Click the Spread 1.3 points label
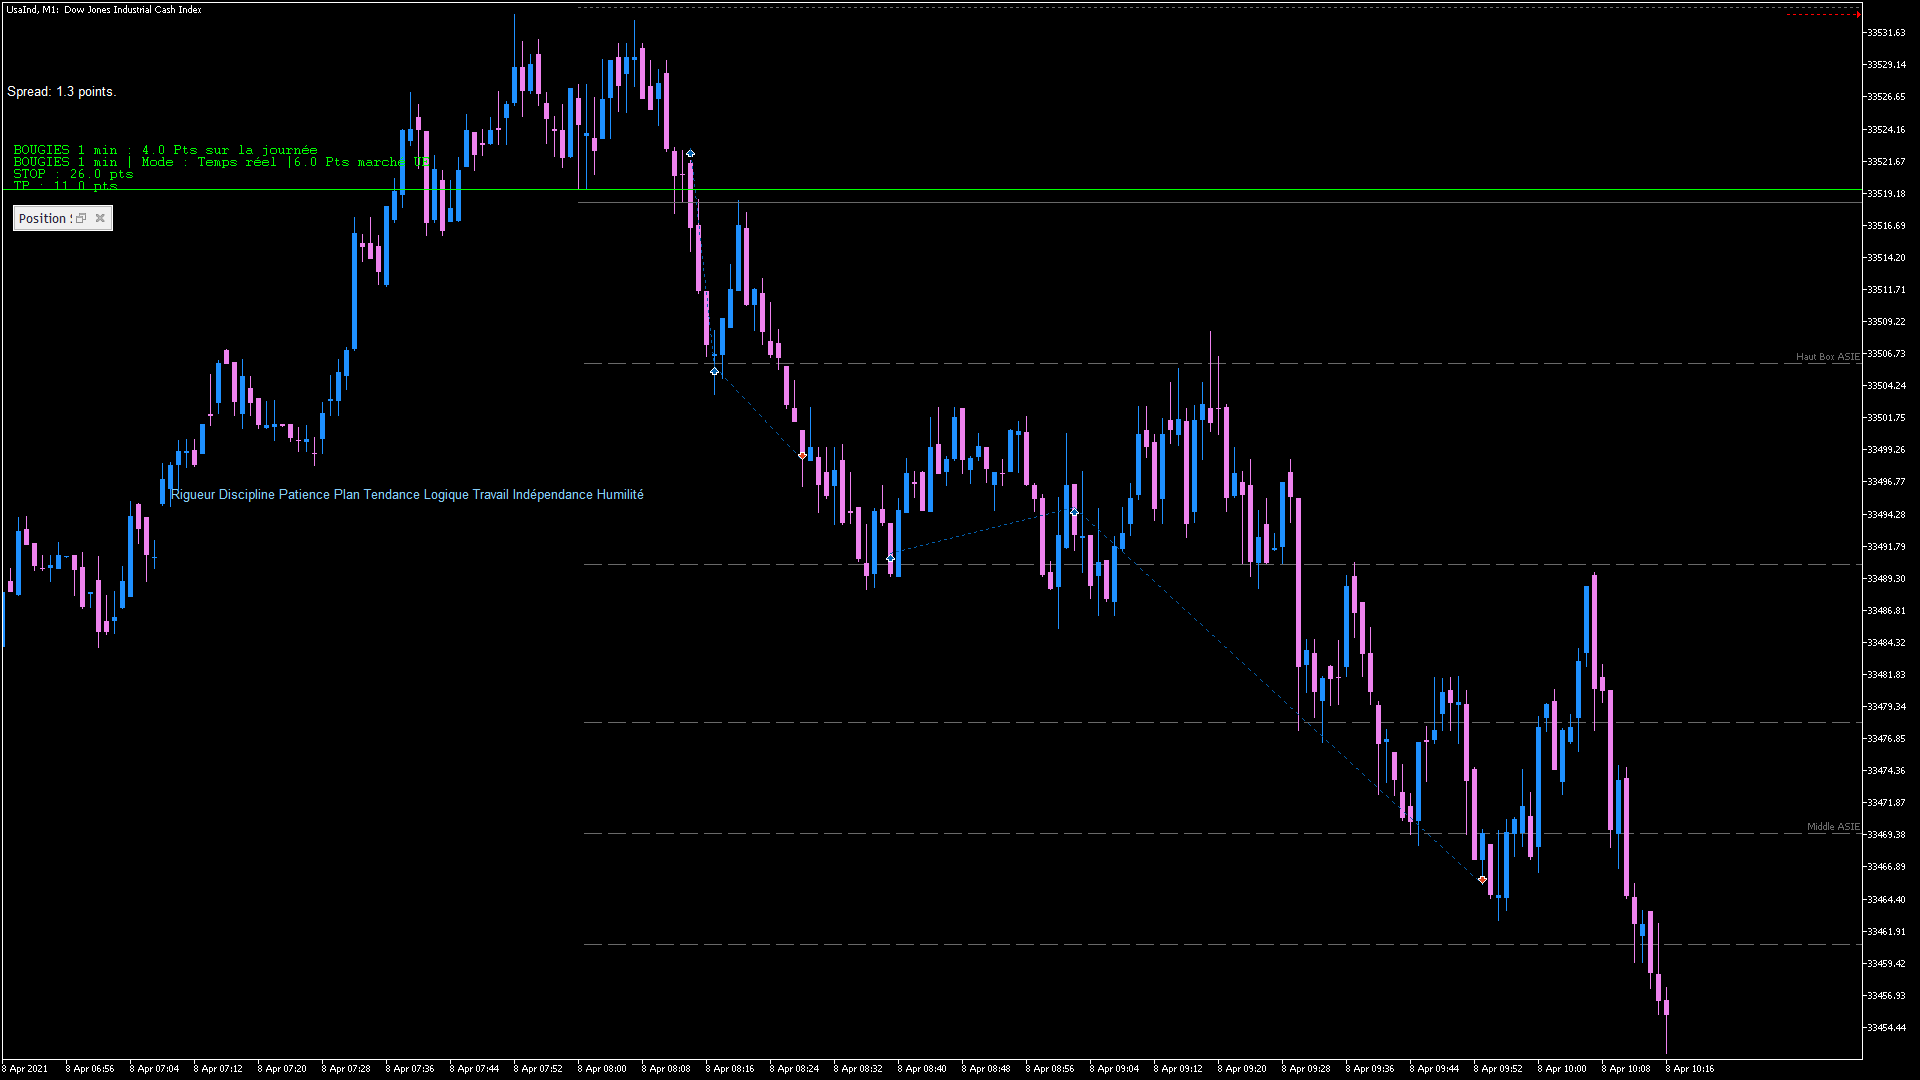 click(61, 92)
